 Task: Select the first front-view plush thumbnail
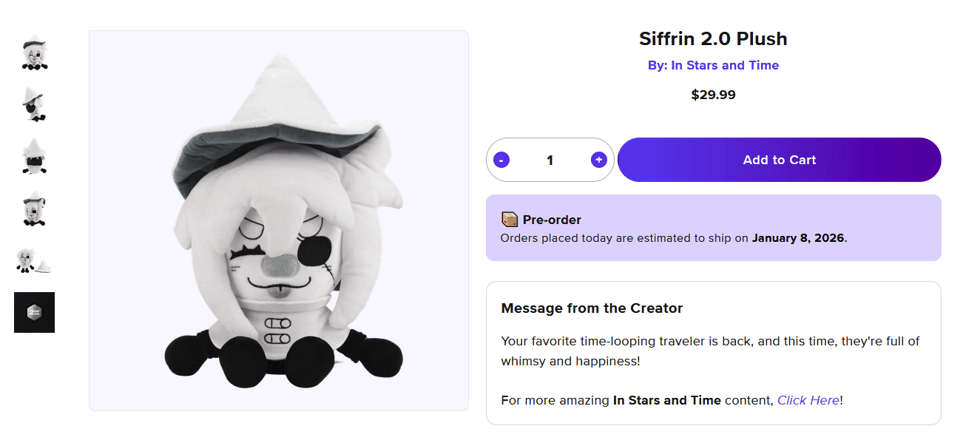34,54
